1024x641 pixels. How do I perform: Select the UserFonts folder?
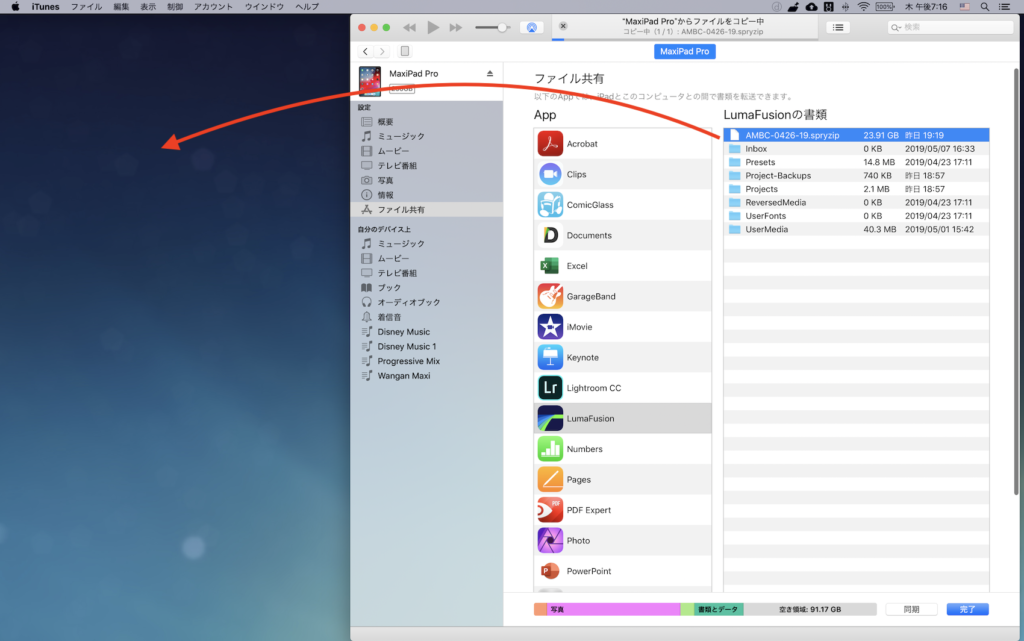click(x=856, y=216)
